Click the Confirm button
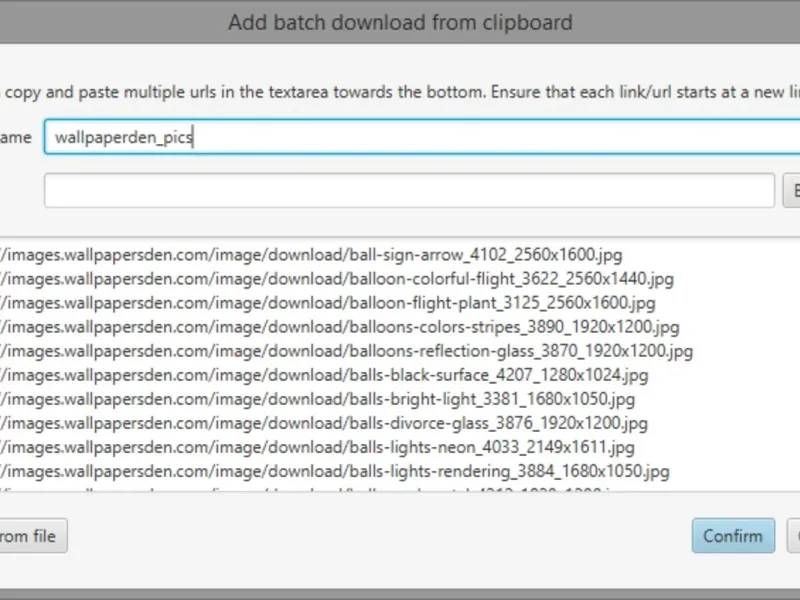Image resolution: width=800 pixels, height=600 pixels. (x=733, y=536)
